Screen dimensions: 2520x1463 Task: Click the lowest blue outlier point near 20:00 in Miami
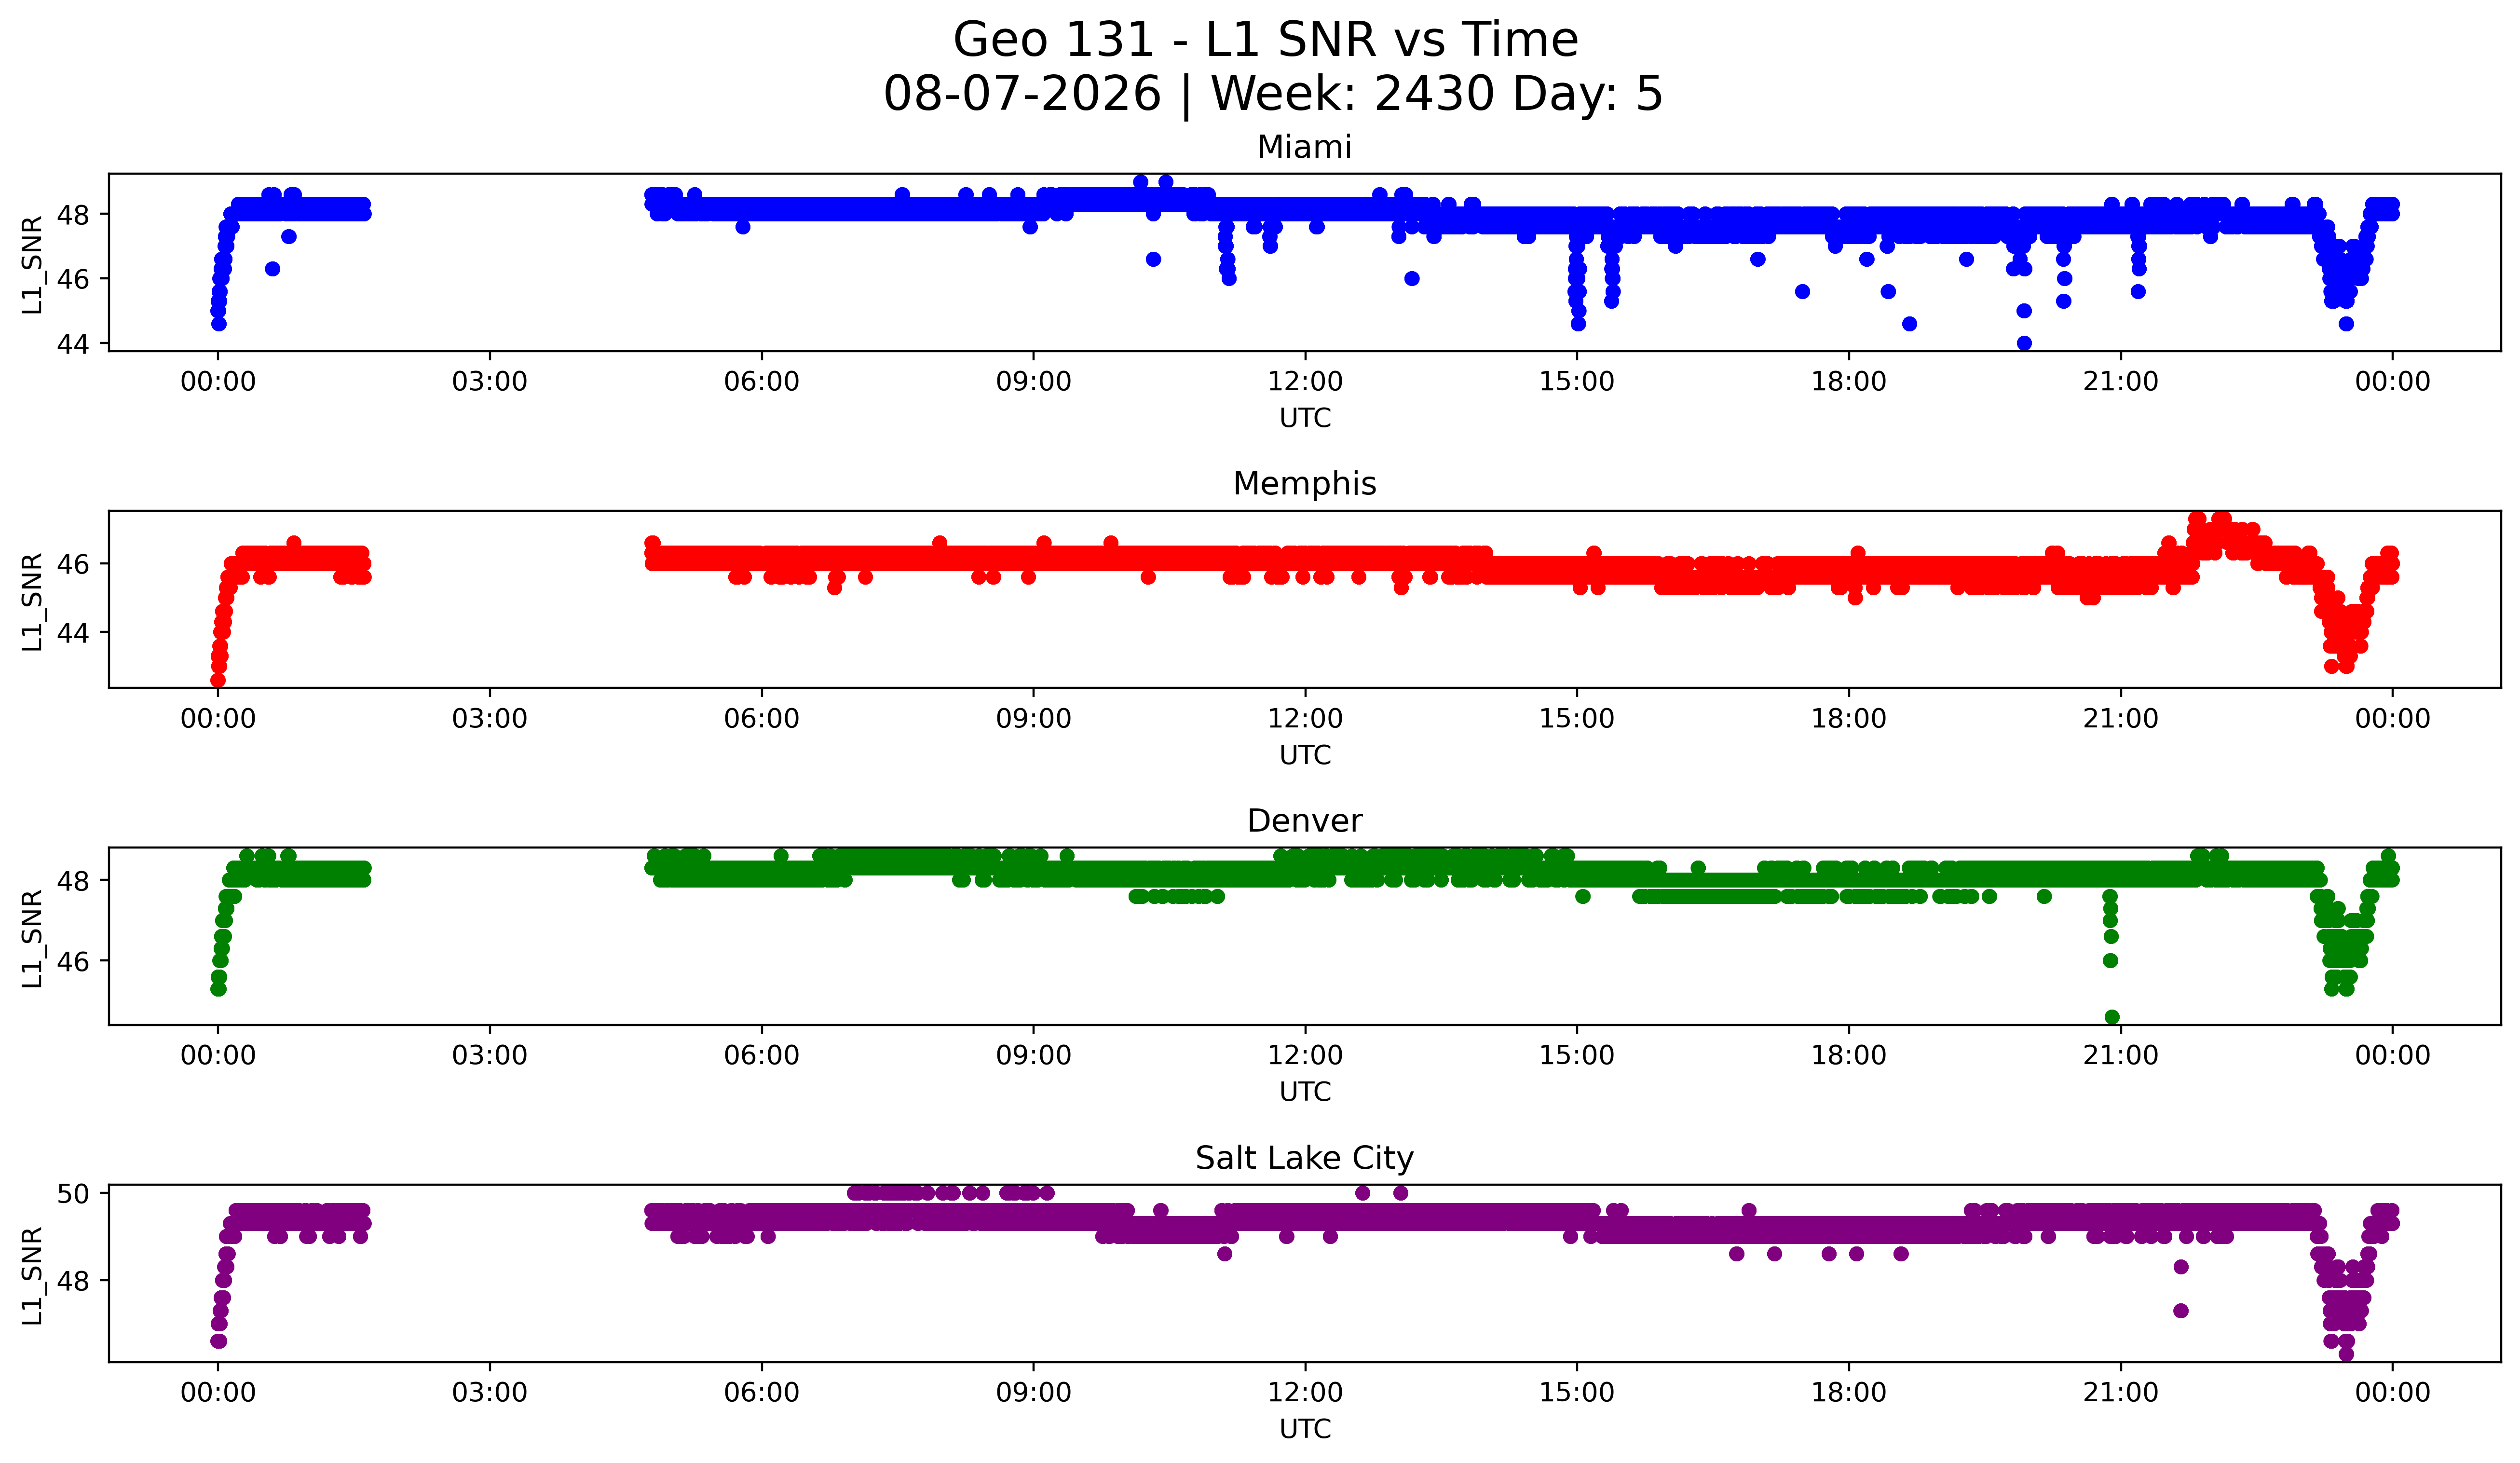(x=2024, y=343)
